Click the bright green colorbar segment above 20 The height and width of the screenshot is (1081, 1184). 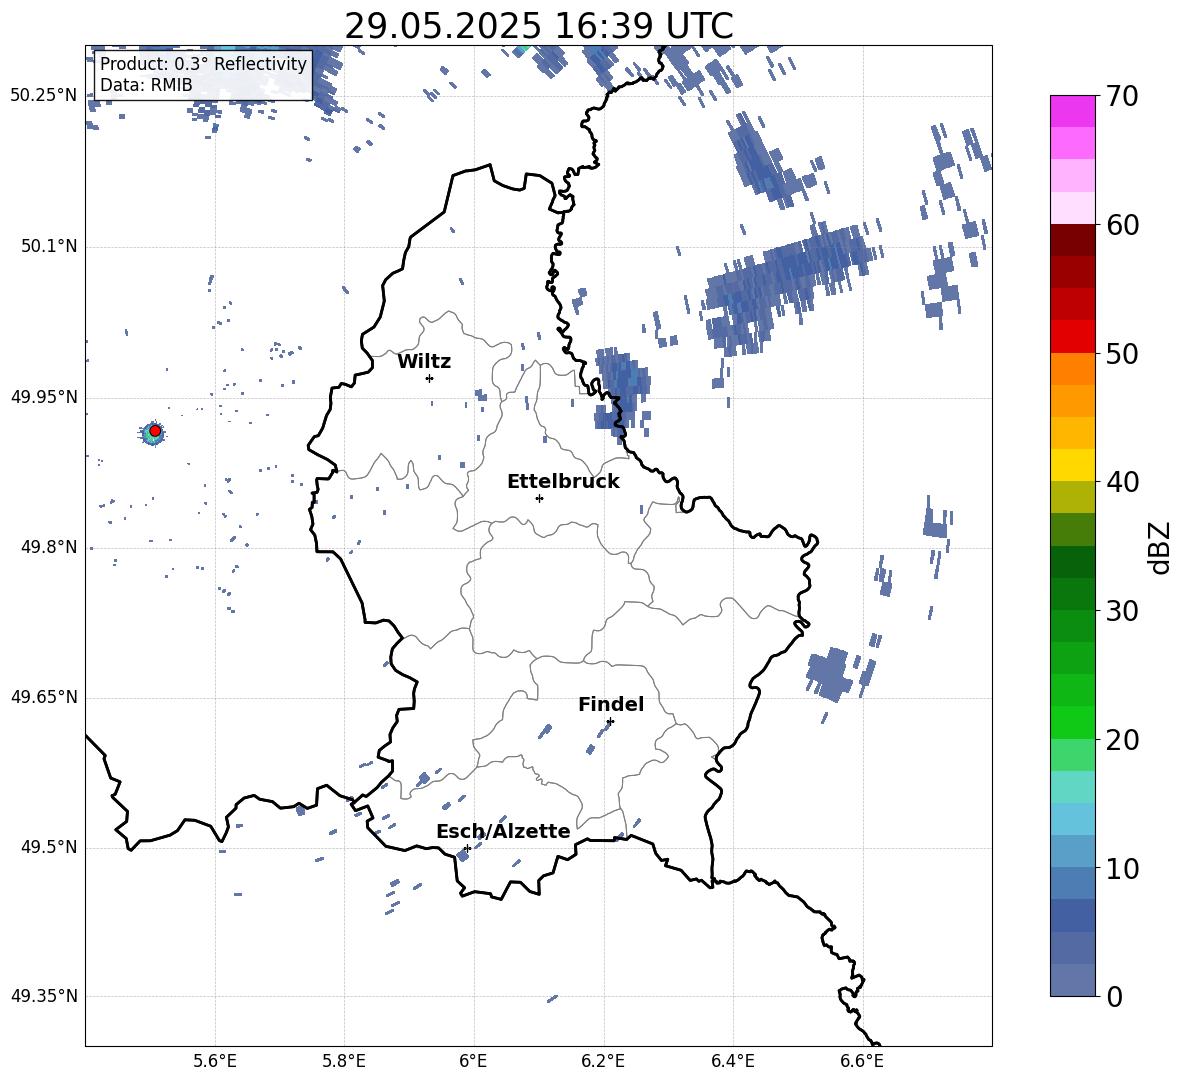pos(1072,722)
